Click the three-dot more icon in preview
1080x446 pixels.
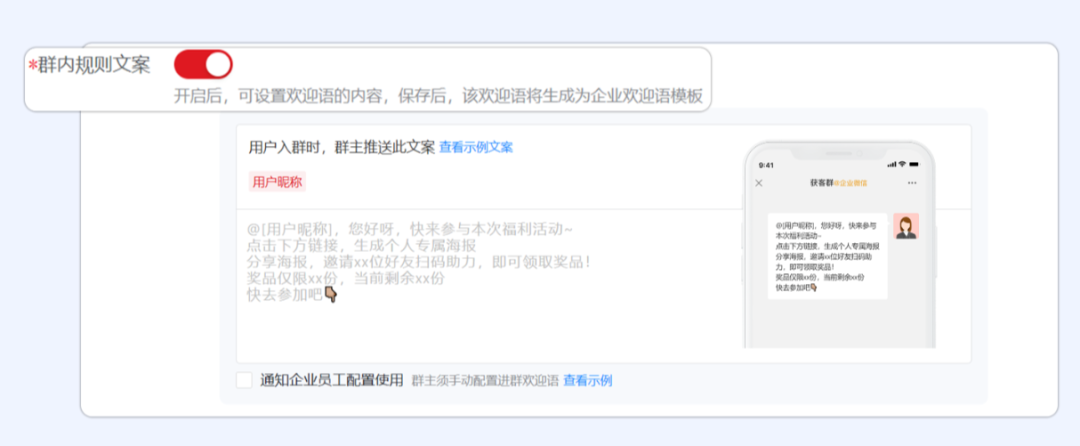coord(911,183)
